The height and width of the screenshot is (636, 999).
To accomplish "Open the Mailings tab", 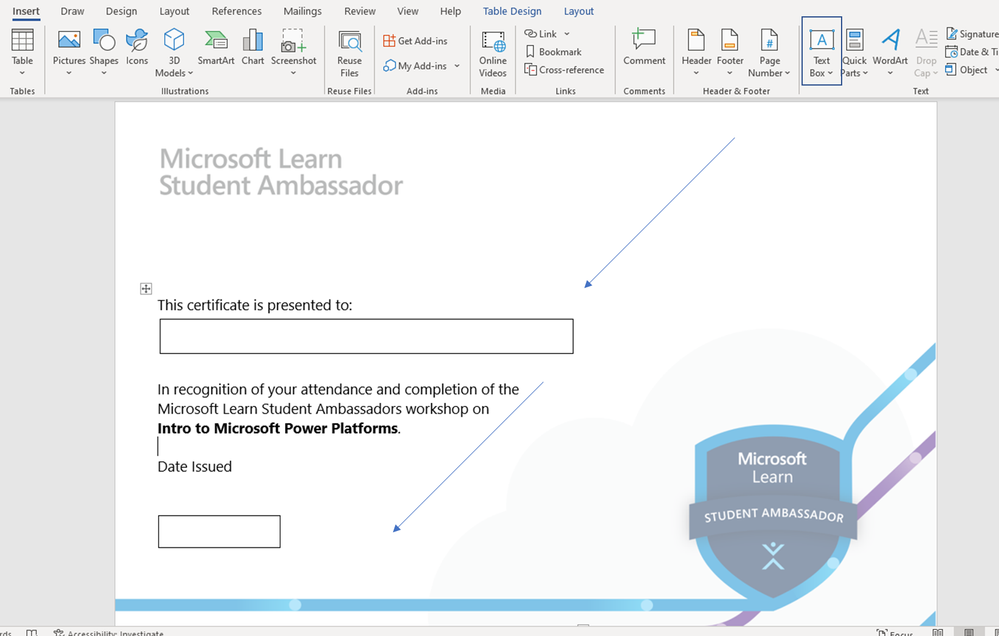I will [302, 11].
